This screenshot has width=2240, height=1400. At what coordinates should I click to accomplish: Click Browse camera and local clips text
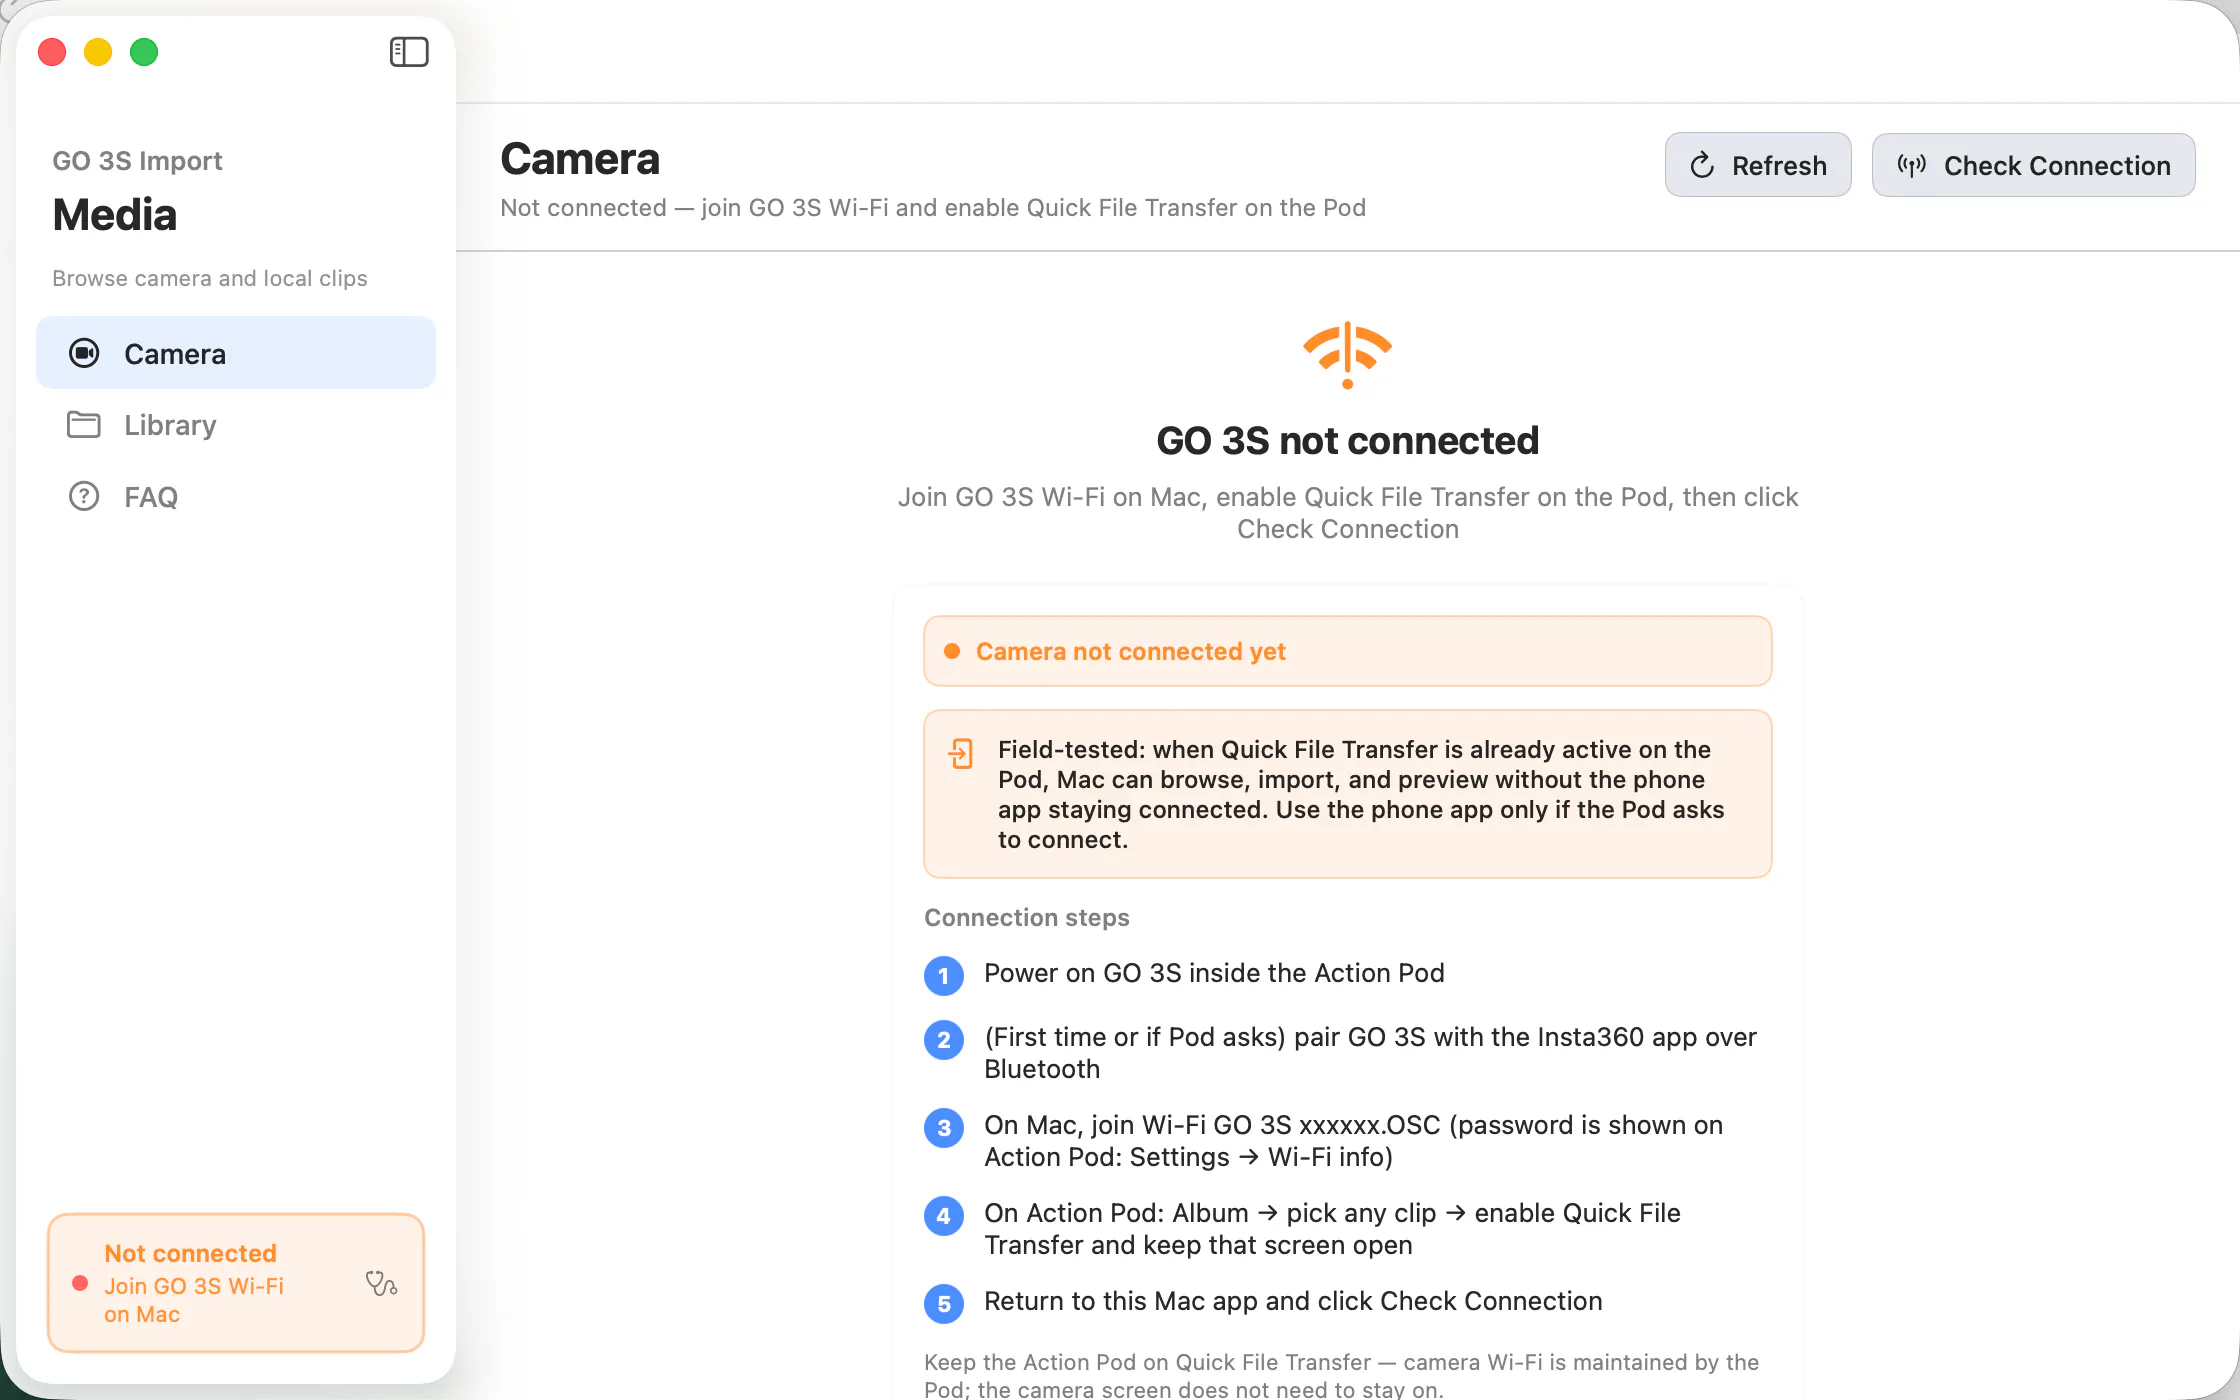point(210,278)
